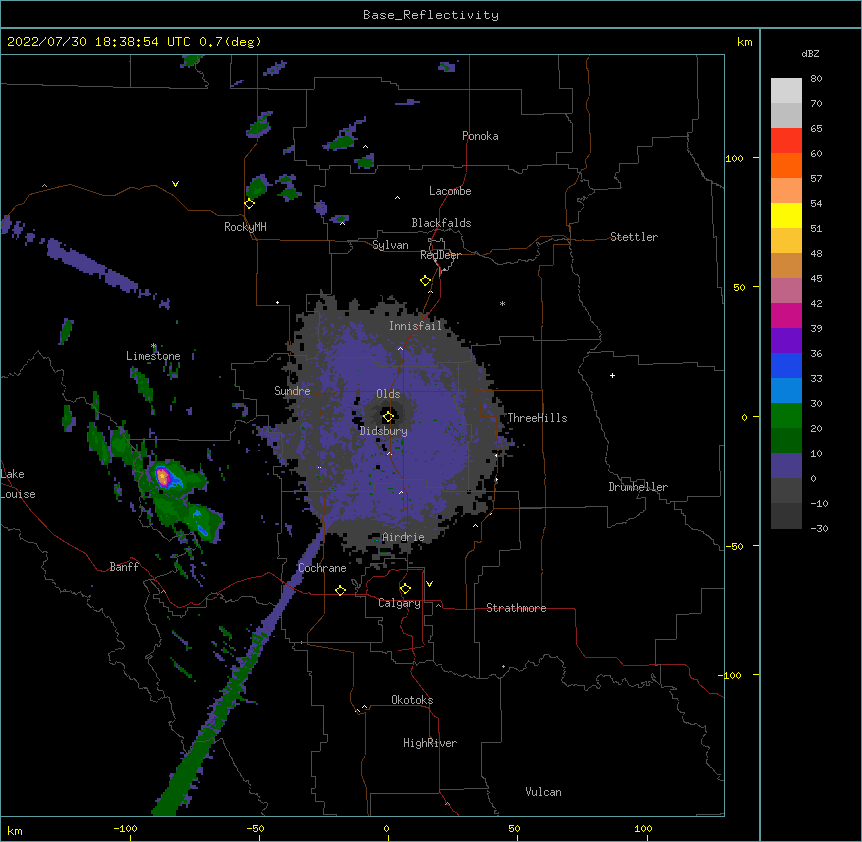The height and width of the screenshot is (842, 862).
Task: Click the RockyMH label
Action: pos(245,226)
